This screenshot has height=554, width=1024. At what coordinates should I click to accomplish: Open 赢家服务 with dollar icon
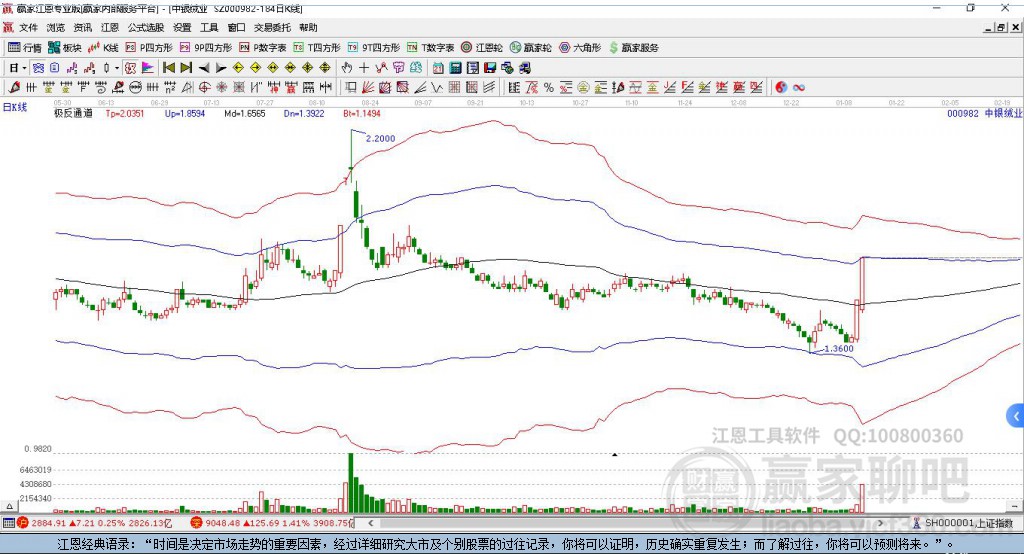[634, 48]
